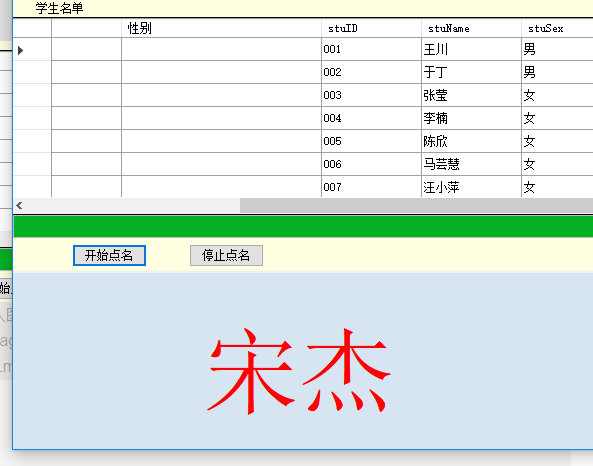Select the name cell 汪小萍

[471, 186]
